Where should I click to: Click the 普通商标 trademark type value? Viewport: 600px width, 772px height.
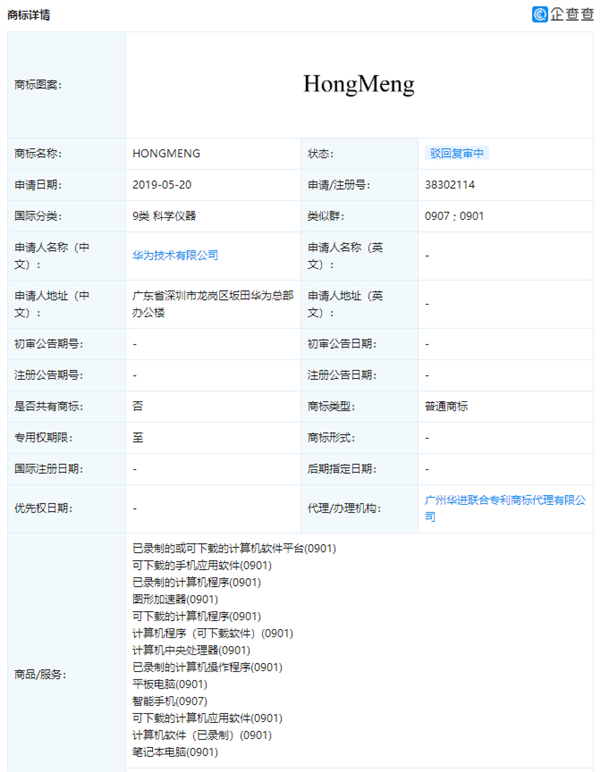tap(446, 406)
